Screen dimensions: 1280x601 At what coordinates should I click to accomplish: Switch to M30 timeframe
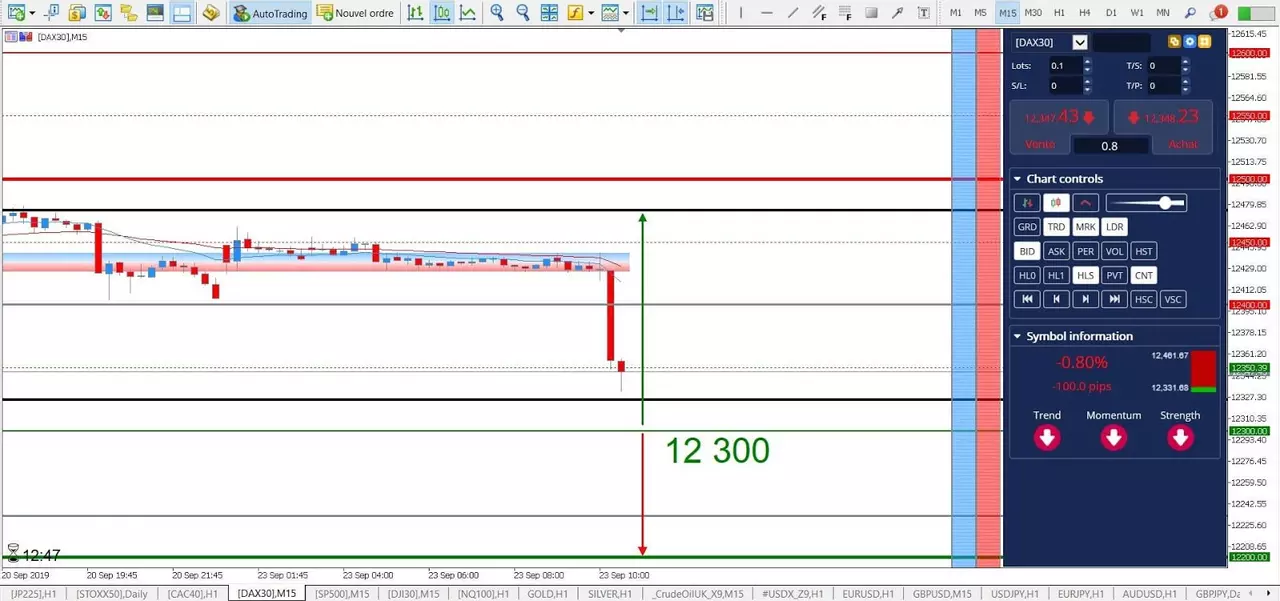coord(1033,13)
